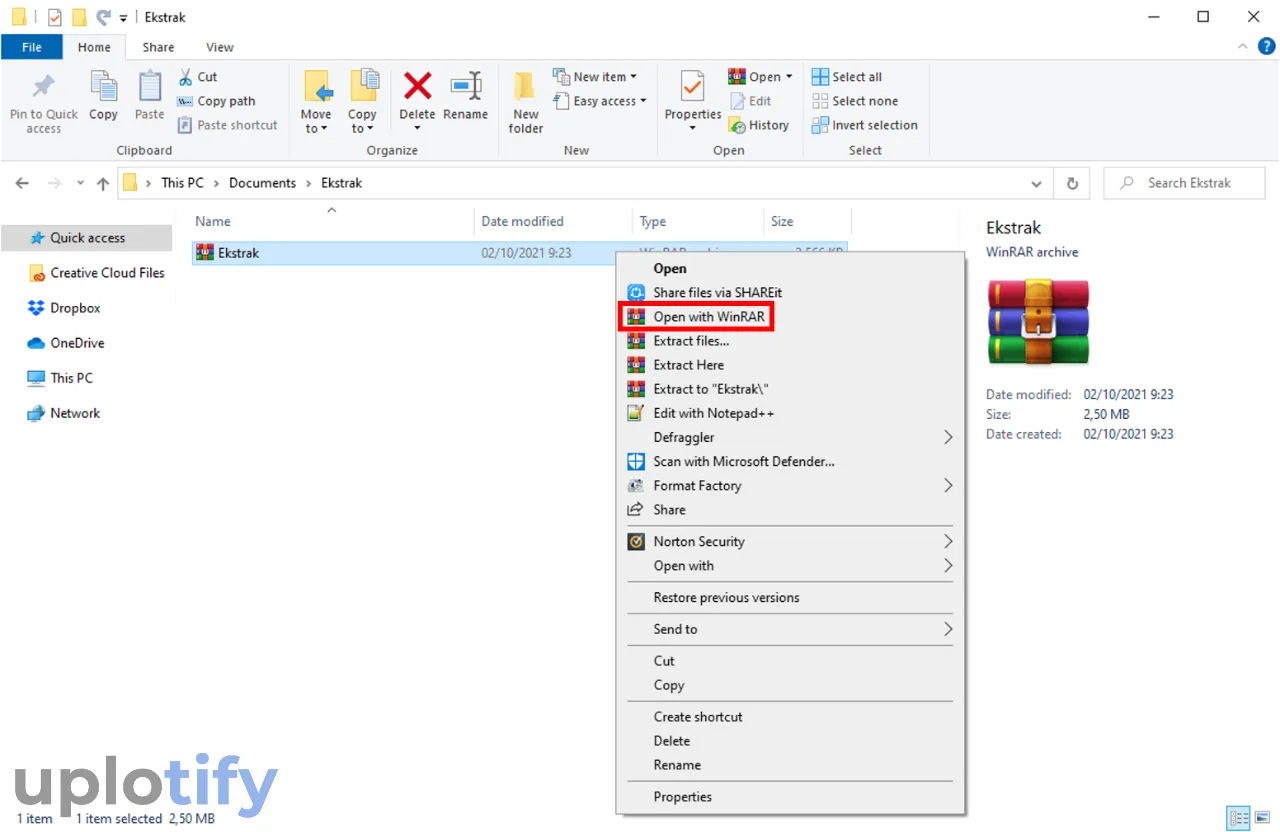Select Quick access in sidebar
Image resolution: width=1280 pixels, height=832 pixels.
[87, 238]
